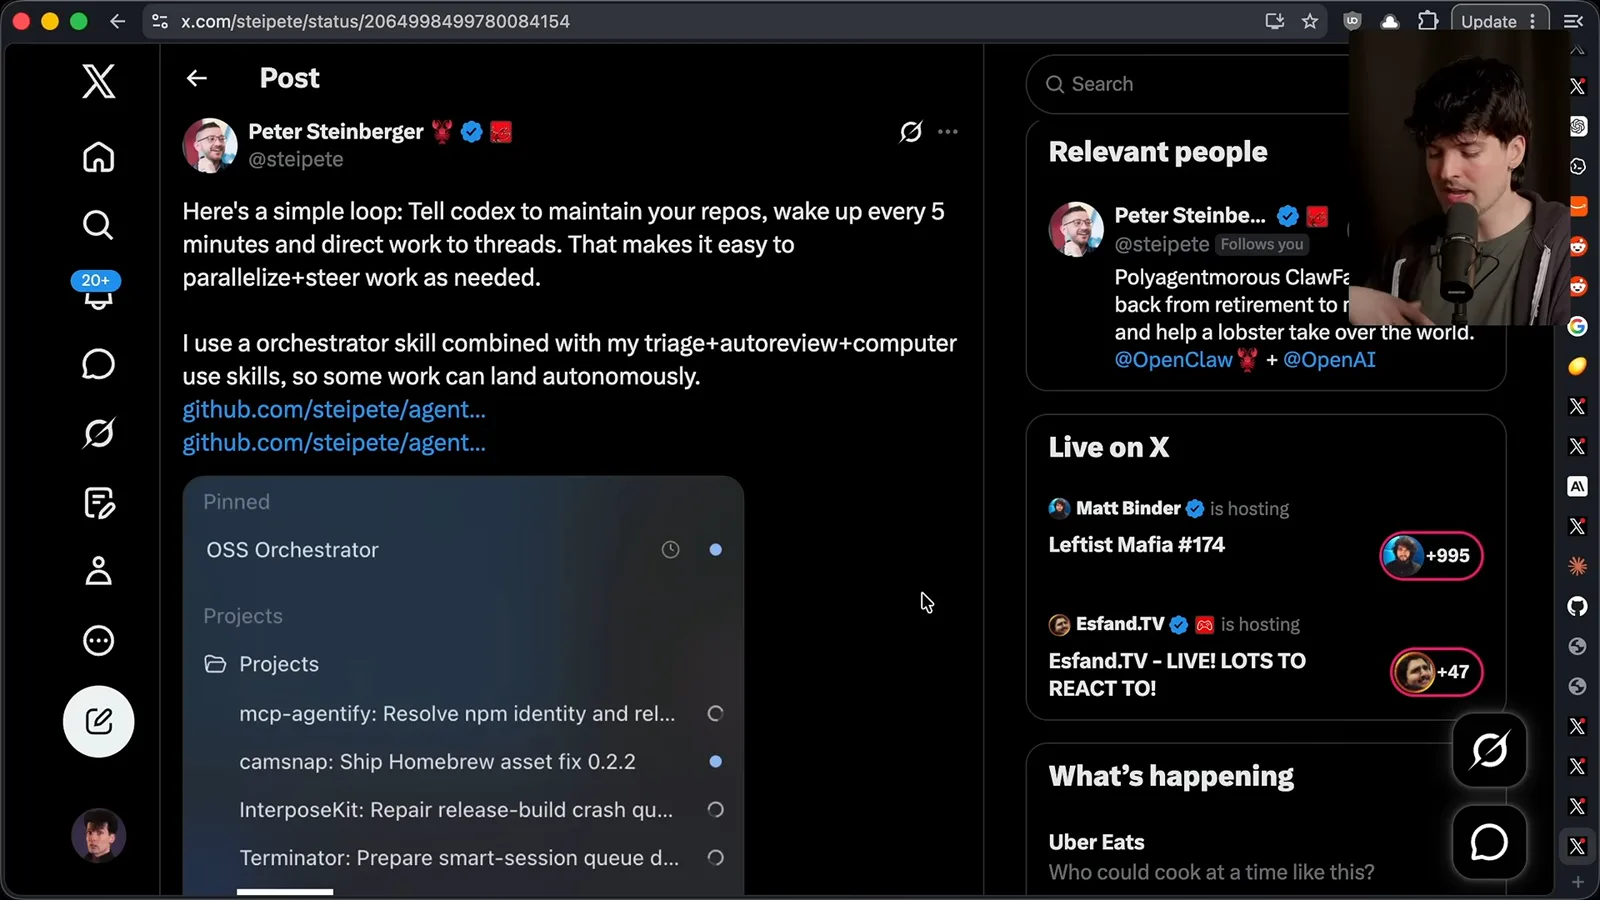The height and width of the screenshot is (900, 1600).
Task: Open Leftist Mafia #174 live space
Action: pos(1136,545)
